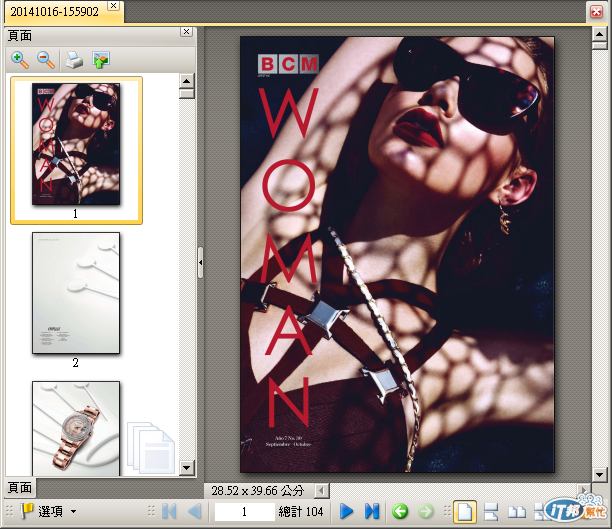612x529 pixels.
Task: Select the 20141016-155902 tab
Action: coord(55,12)
